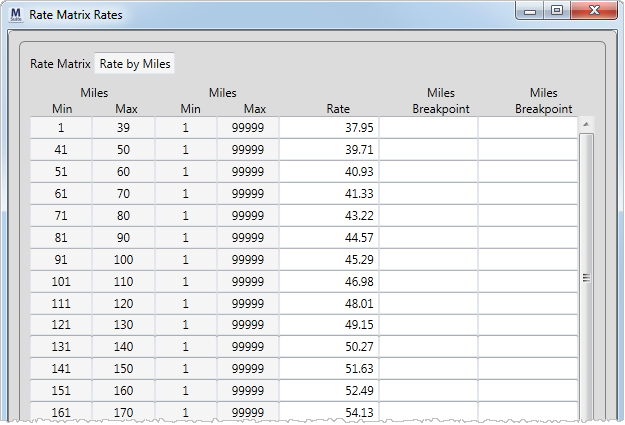625x425 pixels.
Task: Switch to the Rate Matrix tab
Action: coord(60,64)
